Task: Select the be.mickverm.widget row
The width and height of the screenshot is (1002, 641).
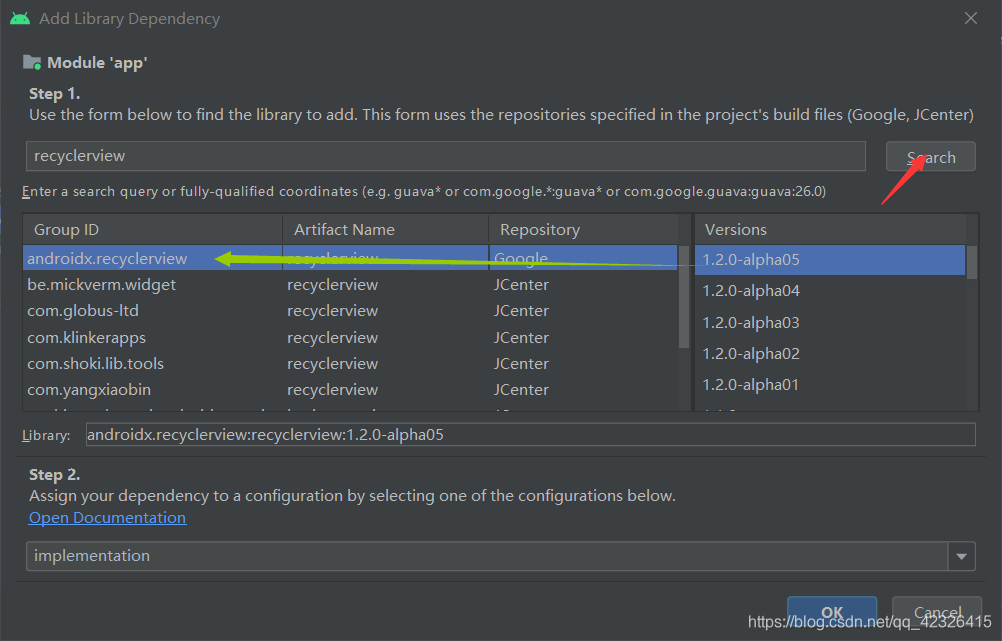Action: (x=350, y=284)
